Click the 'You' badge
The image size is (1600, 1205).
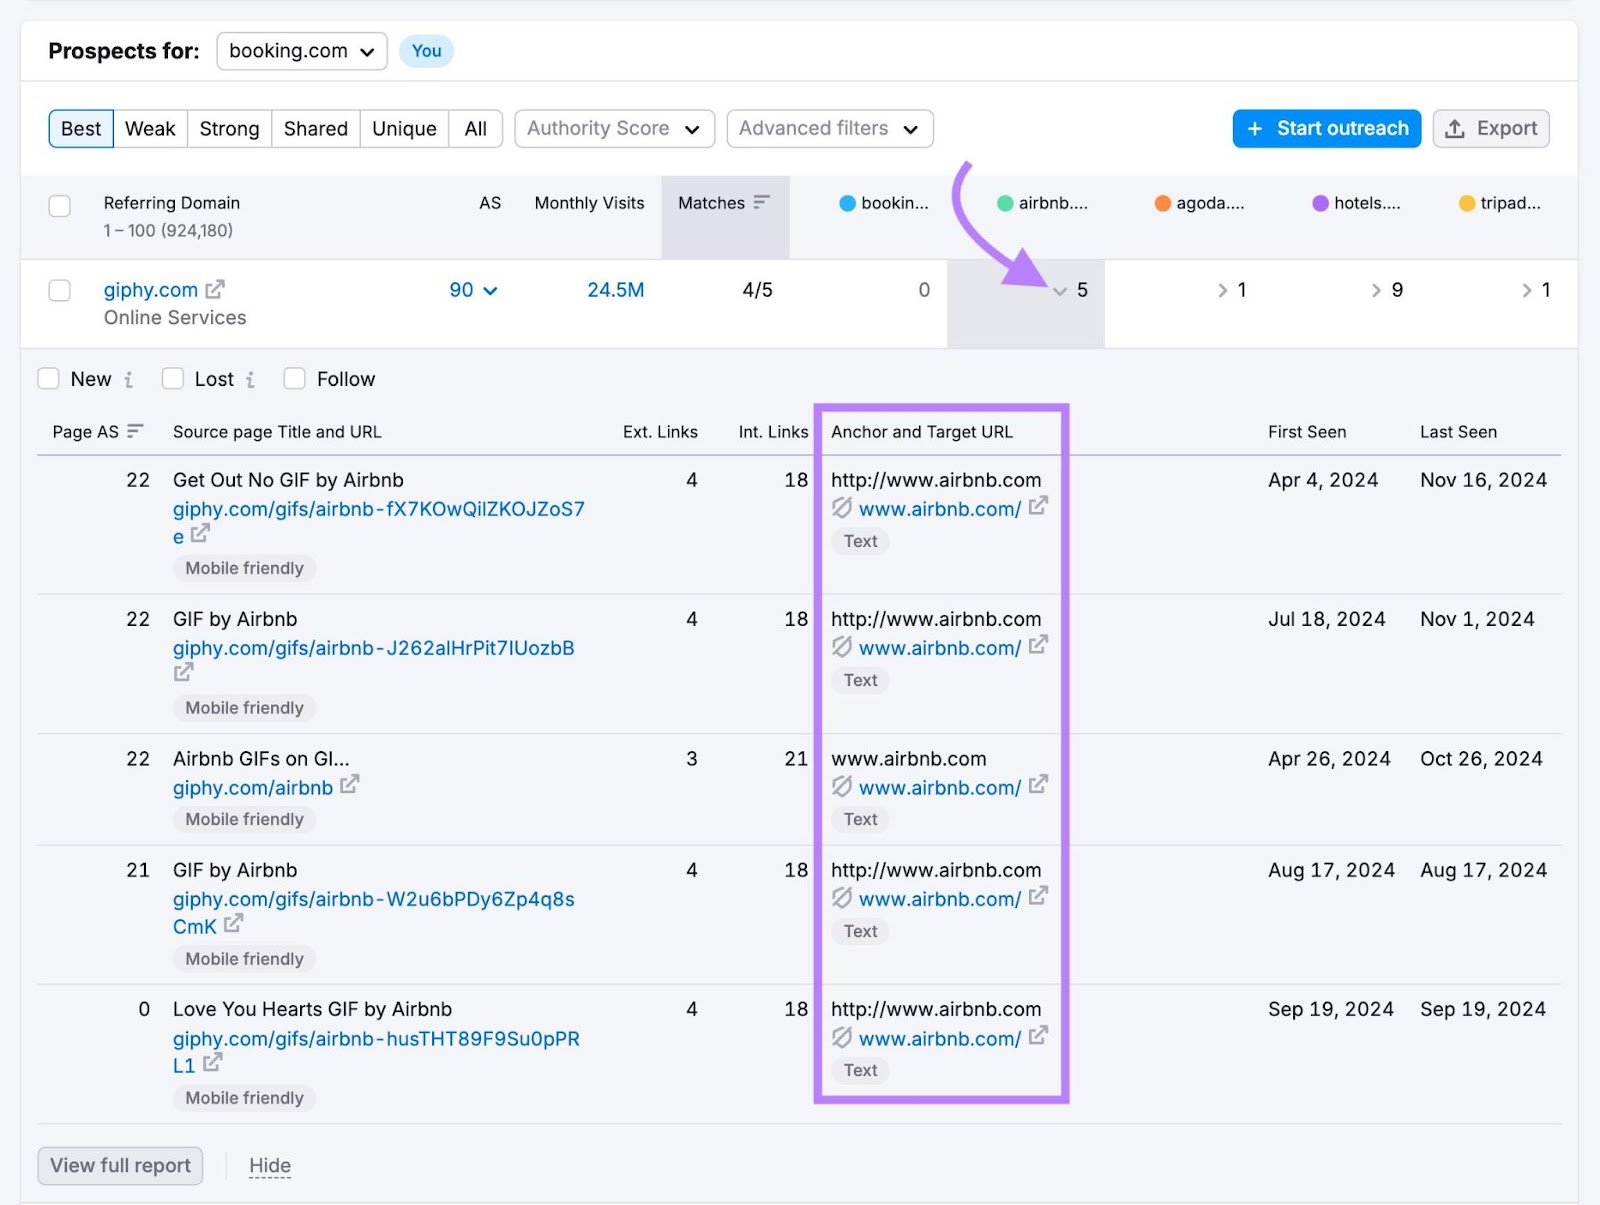pyautogui.click(x=426, y=51)
